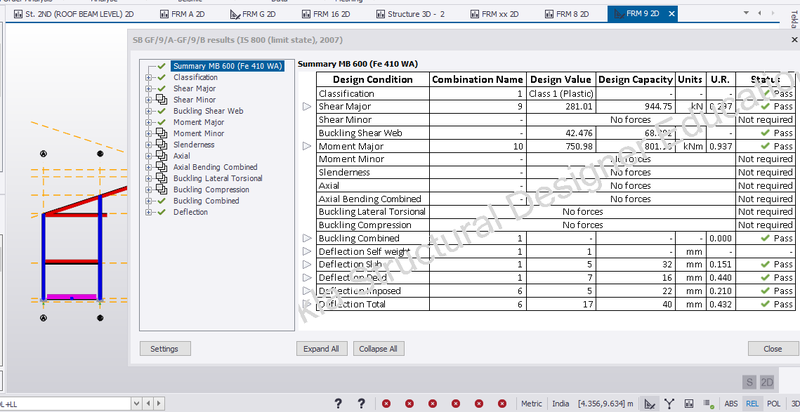Switch to the FRM 16 2D tab
Image resolution: width=800 pixels, height=412 pixels.
click(x=326, y=14)
